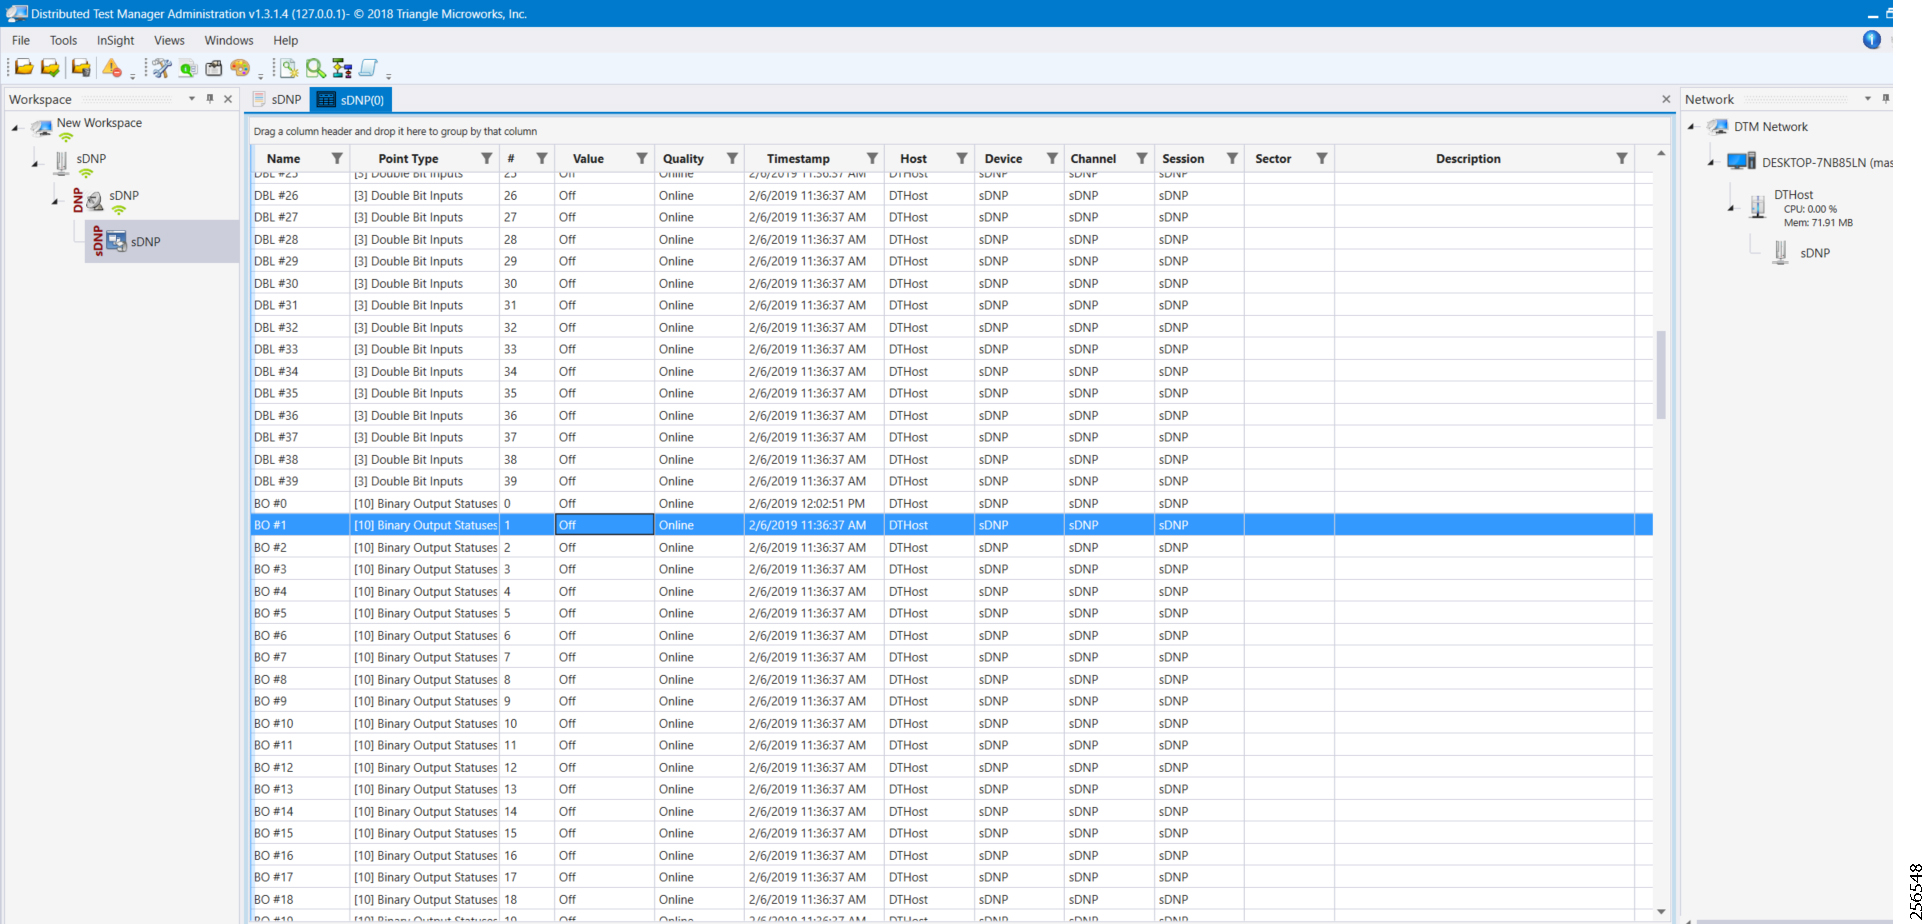Switch to the sDNP(0) table tab
Viewport: 1926px width, 924px height.
[x=351, y=99]
